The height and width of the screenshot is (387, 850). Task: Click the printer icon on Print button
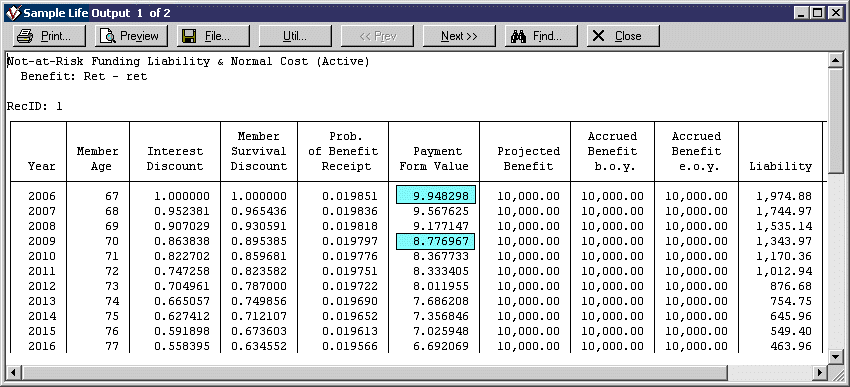pyautogui.click(x=25, y=36)
